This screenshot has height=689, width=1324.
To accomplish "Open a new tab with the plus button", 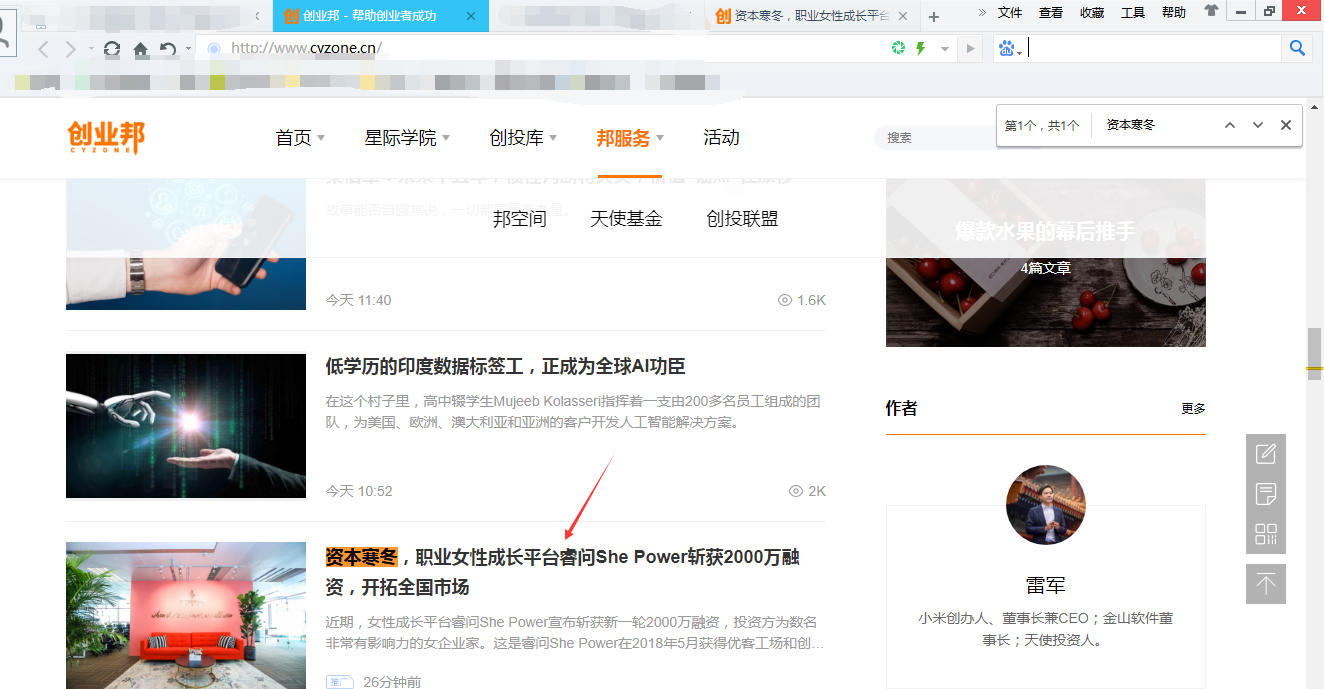I will 934,17.
